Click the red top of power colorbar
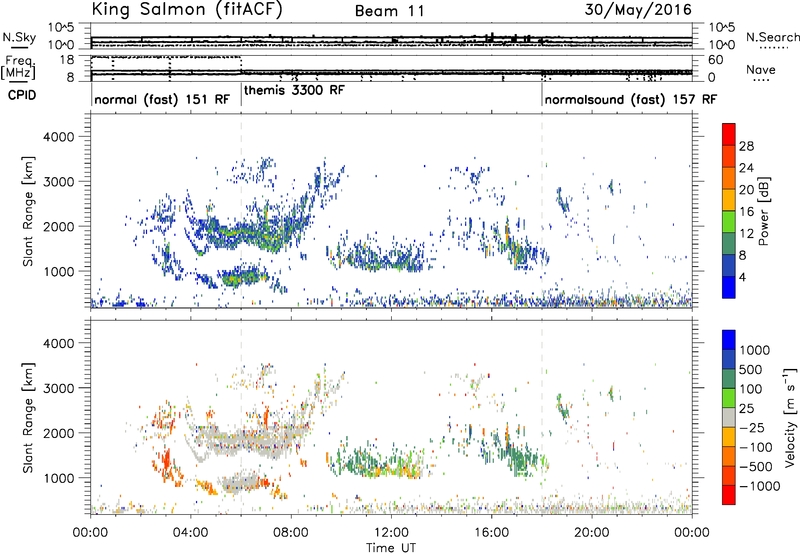Screen dimensions: 800x554 pyautogui.click(x=729, y=134)
